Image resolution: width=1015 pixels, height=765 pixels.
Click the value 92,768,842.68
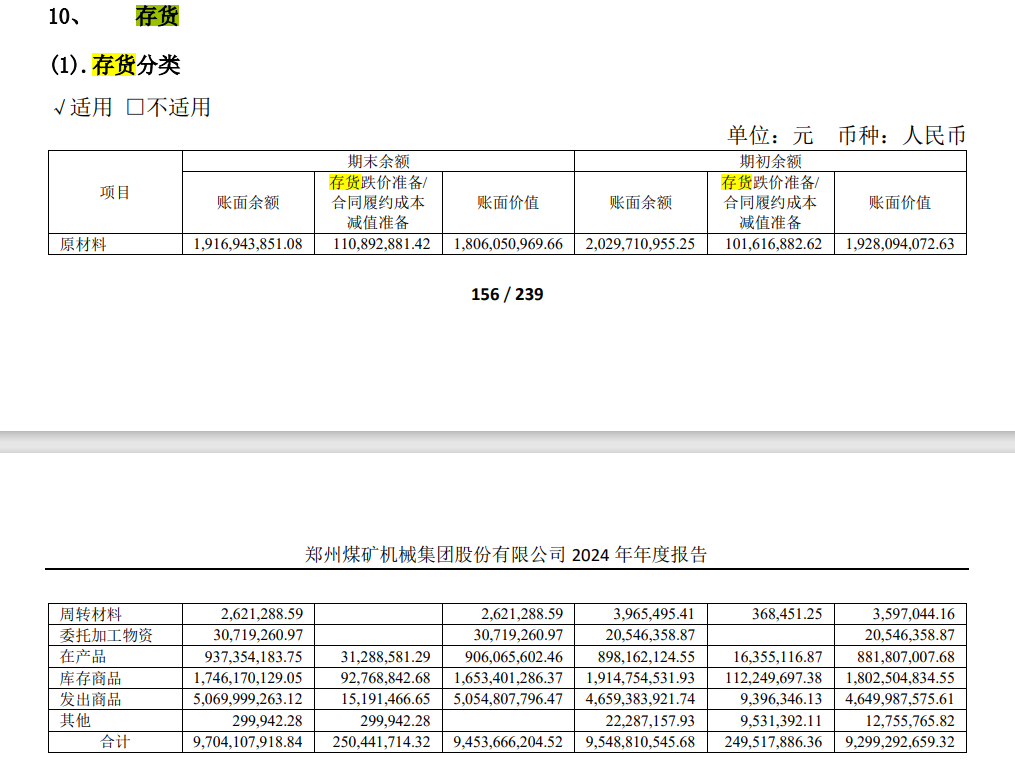[x=385, y=678]
